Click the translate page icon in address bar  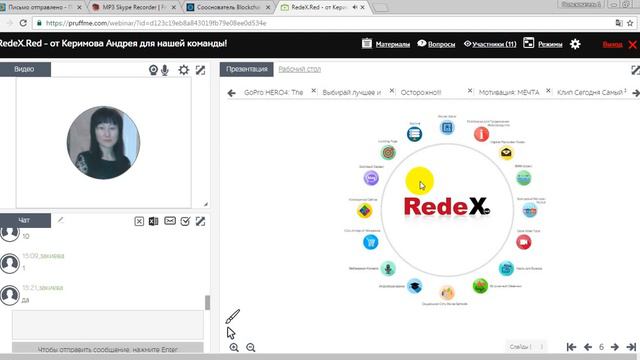[619, 23]
